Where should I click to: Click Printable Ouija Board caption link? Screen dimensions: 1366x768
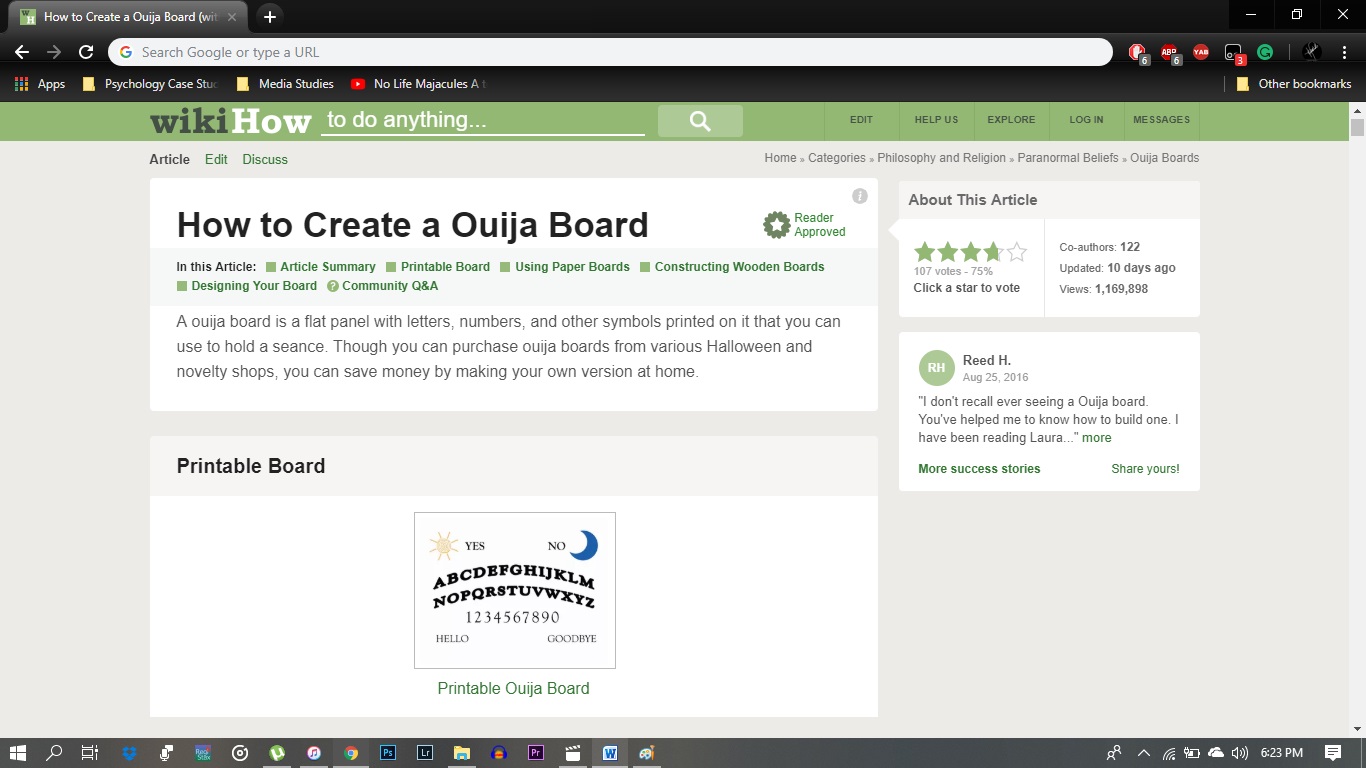[513, 688]
